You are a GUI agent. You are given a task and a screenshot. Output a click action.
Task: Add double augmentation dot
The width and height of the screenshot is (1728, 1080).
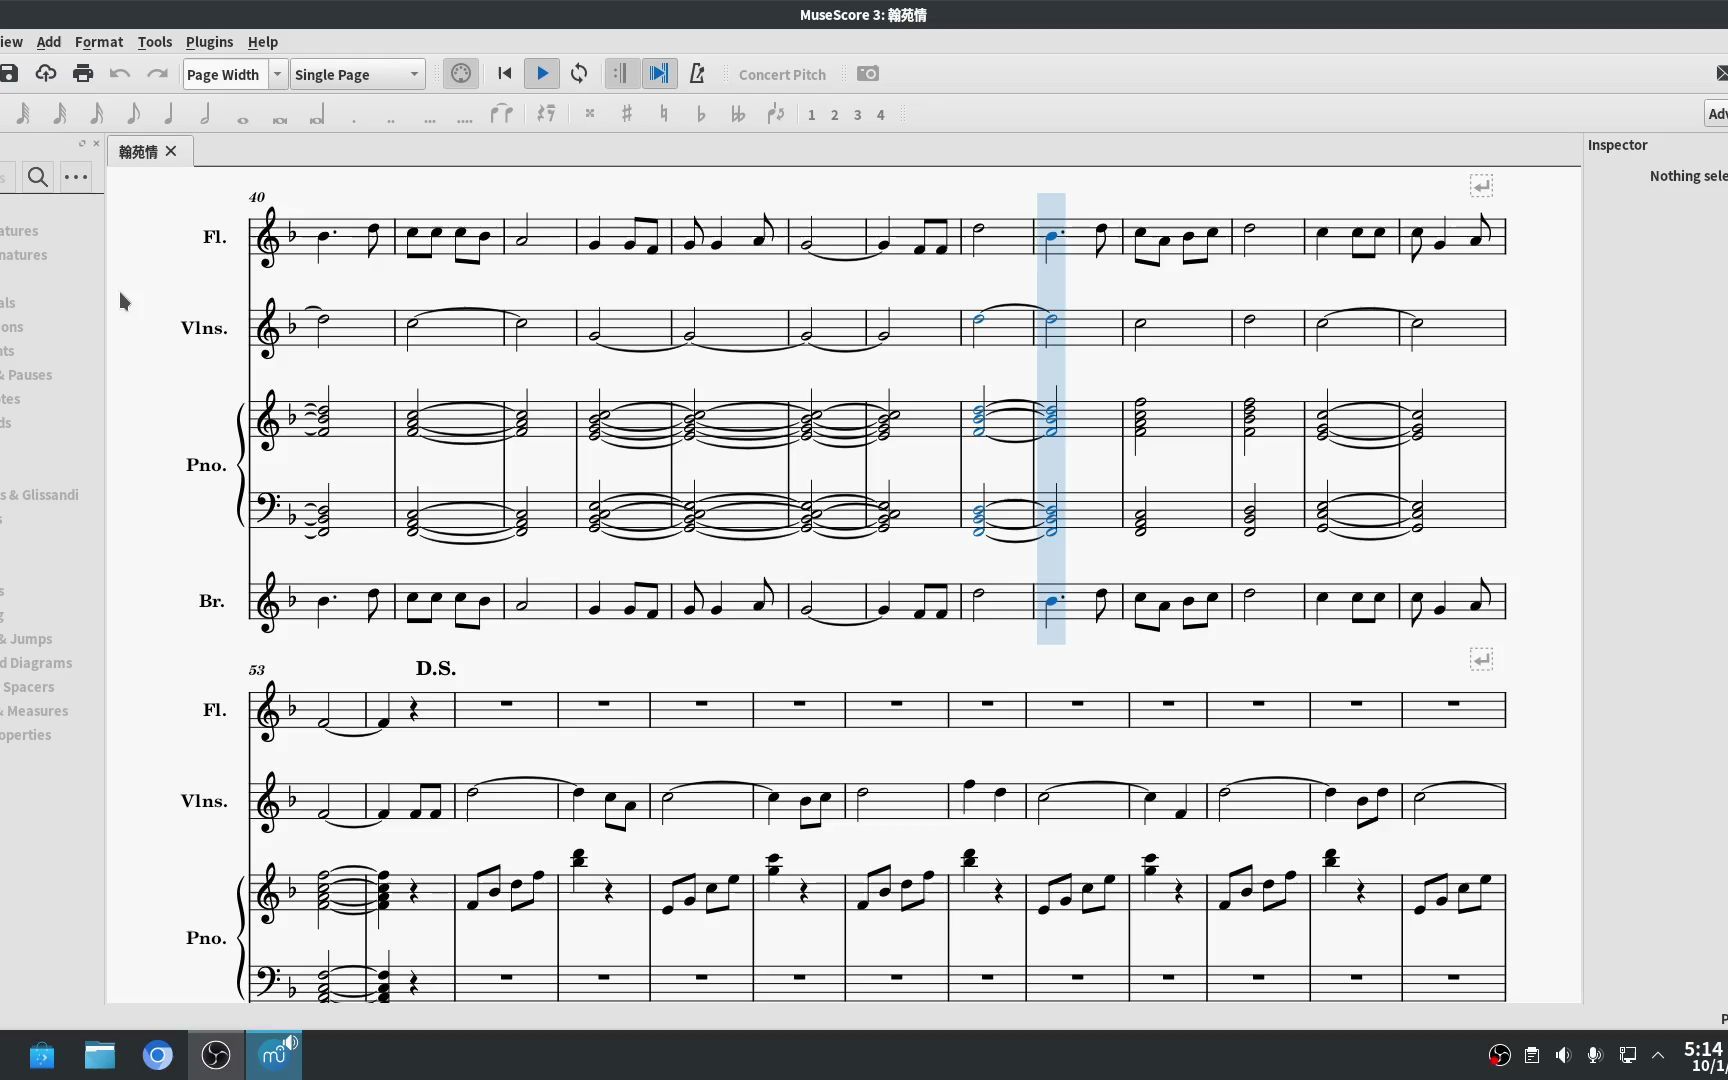391,120
